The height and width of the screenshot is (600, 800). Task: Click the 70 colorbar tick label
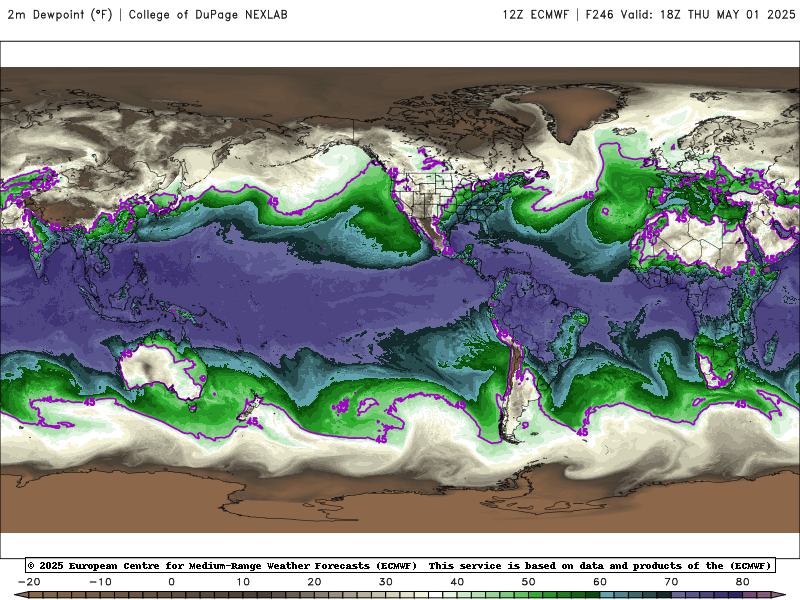[671, 582]
